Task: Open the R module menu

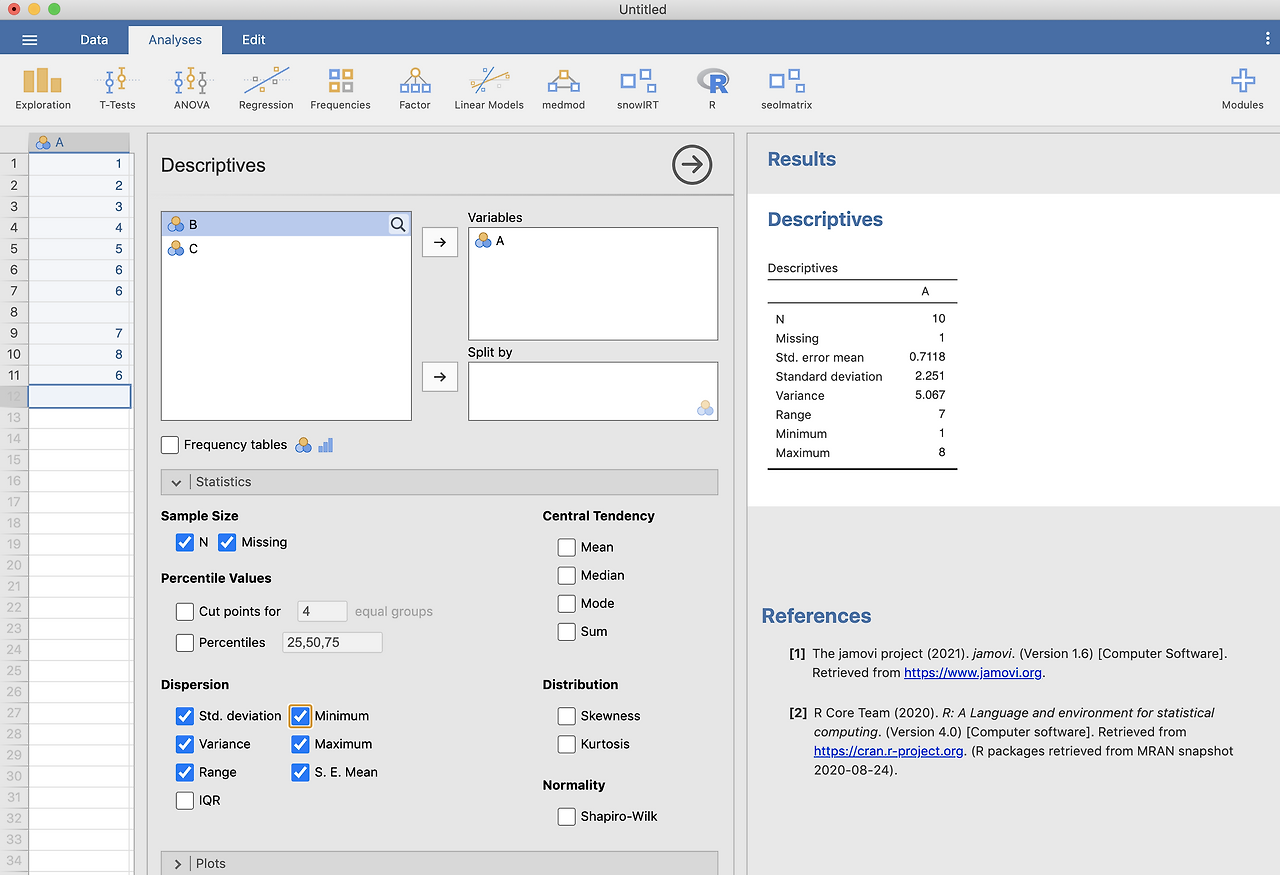Action: [712, 88]
